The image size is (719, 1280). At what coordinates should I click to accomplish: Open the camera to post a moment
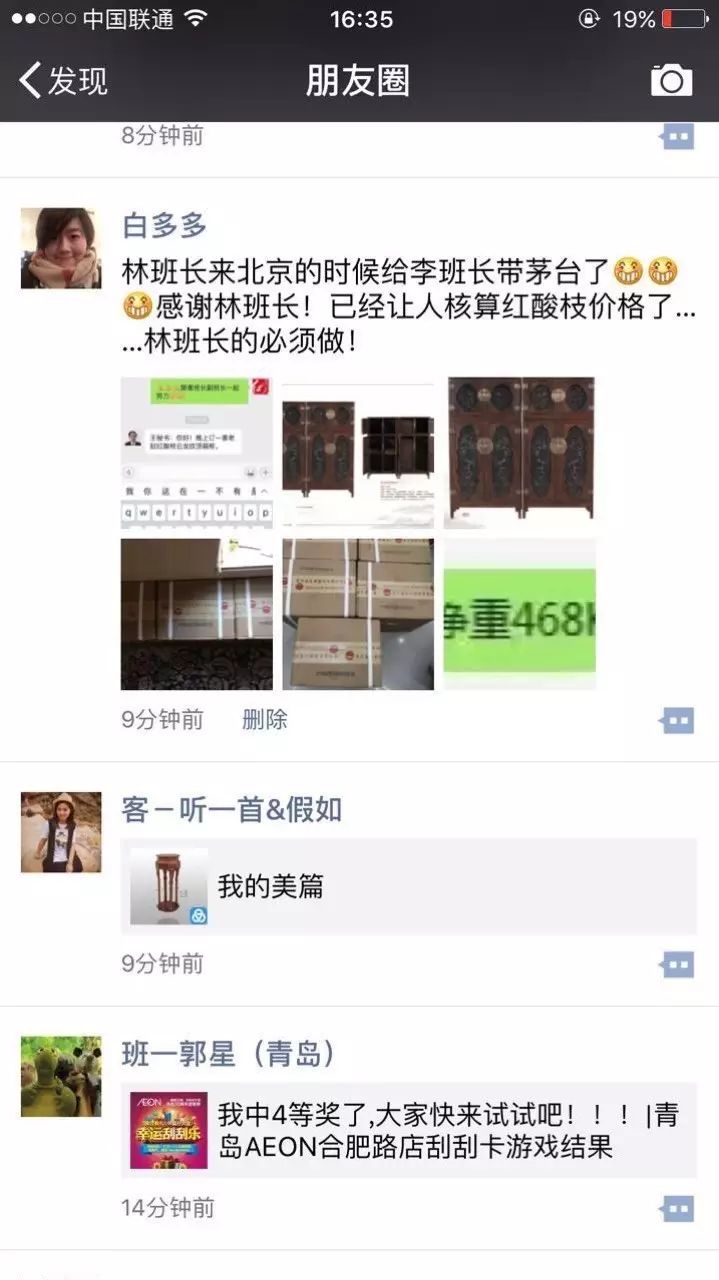[671, 80]
